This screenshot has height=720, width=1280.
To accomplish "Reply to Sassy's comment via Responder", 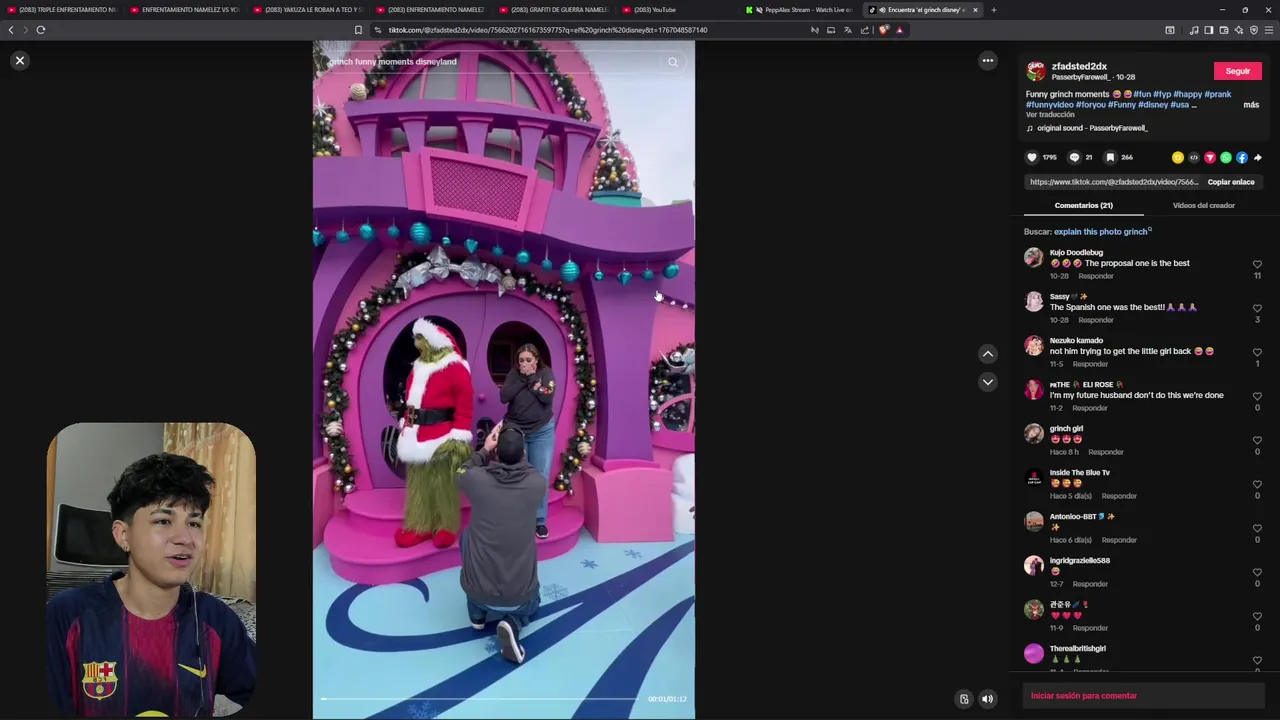I will [1095, 320].
